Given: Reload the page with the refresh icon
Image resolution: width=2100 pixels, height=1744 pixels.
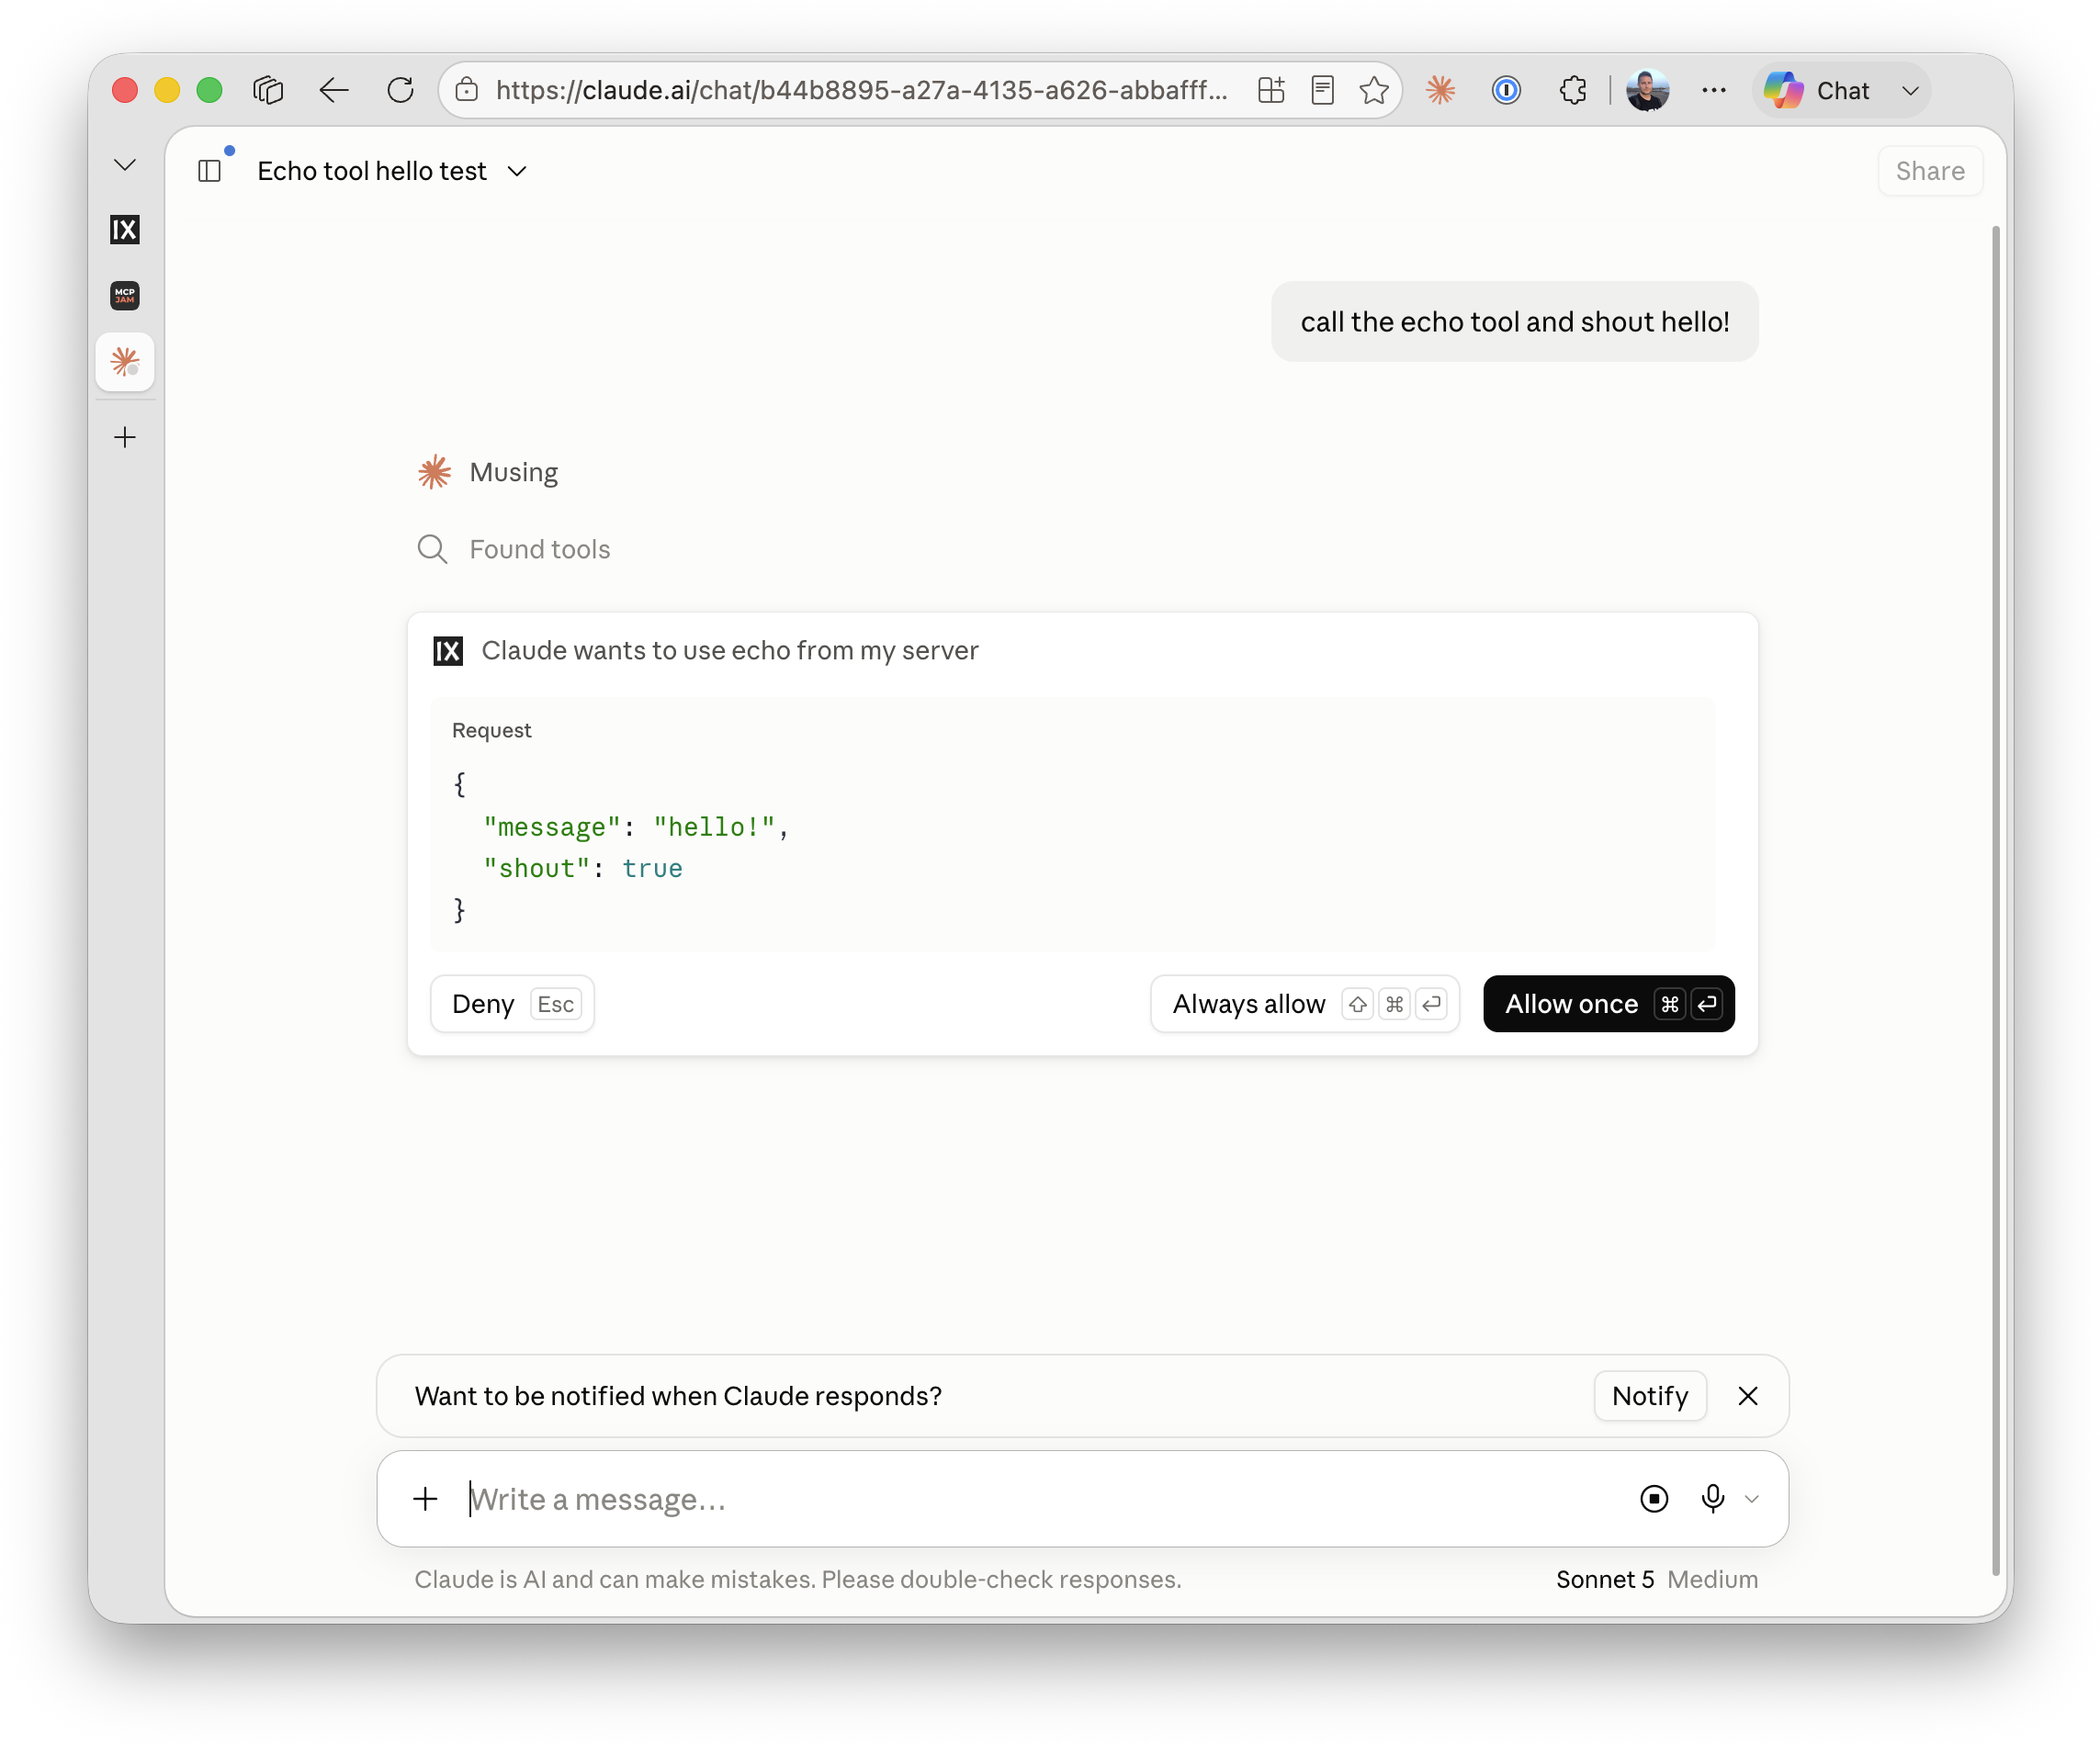Looking at the screenshot, I should (x=401, y=90).
